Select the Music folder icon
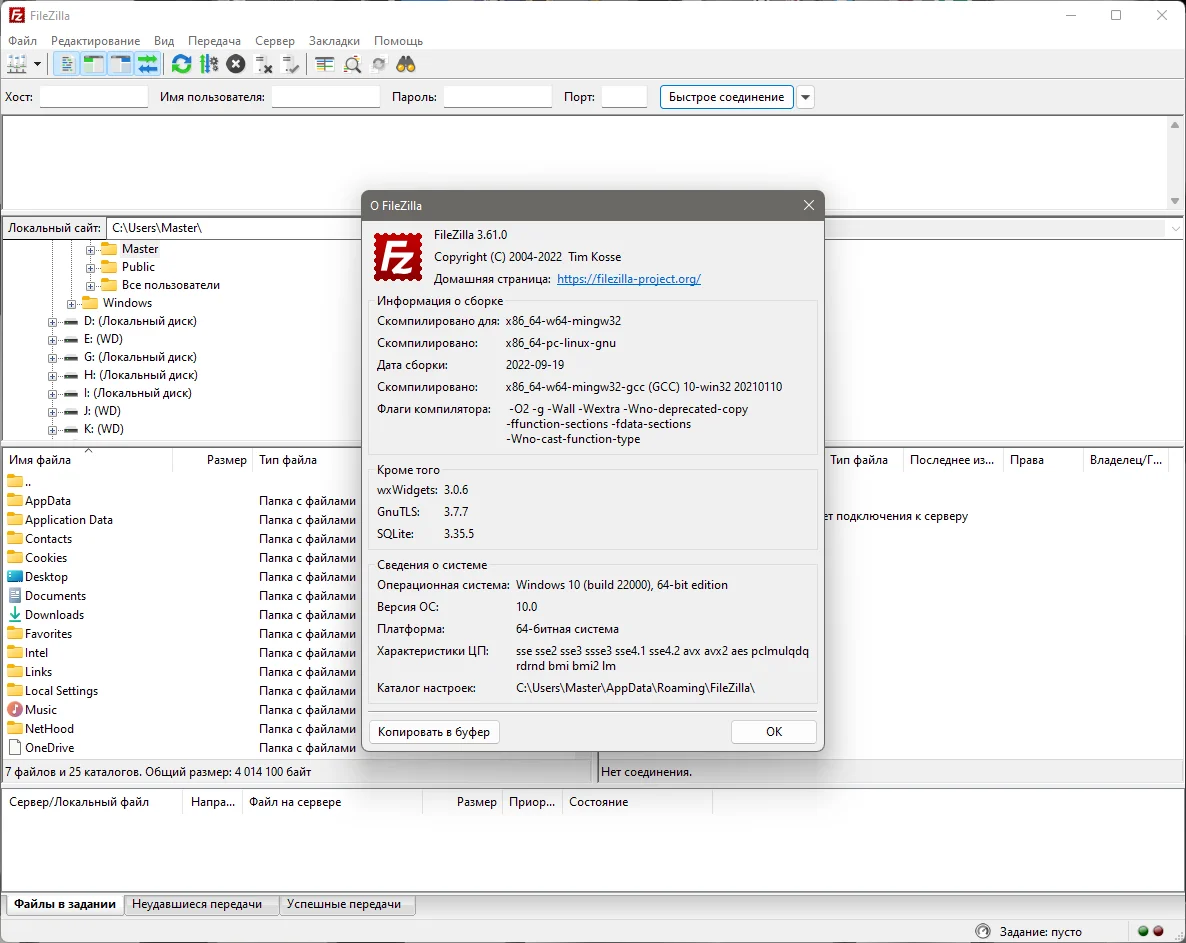Viewport: 1186px width, 943px height. click(14, 709)
